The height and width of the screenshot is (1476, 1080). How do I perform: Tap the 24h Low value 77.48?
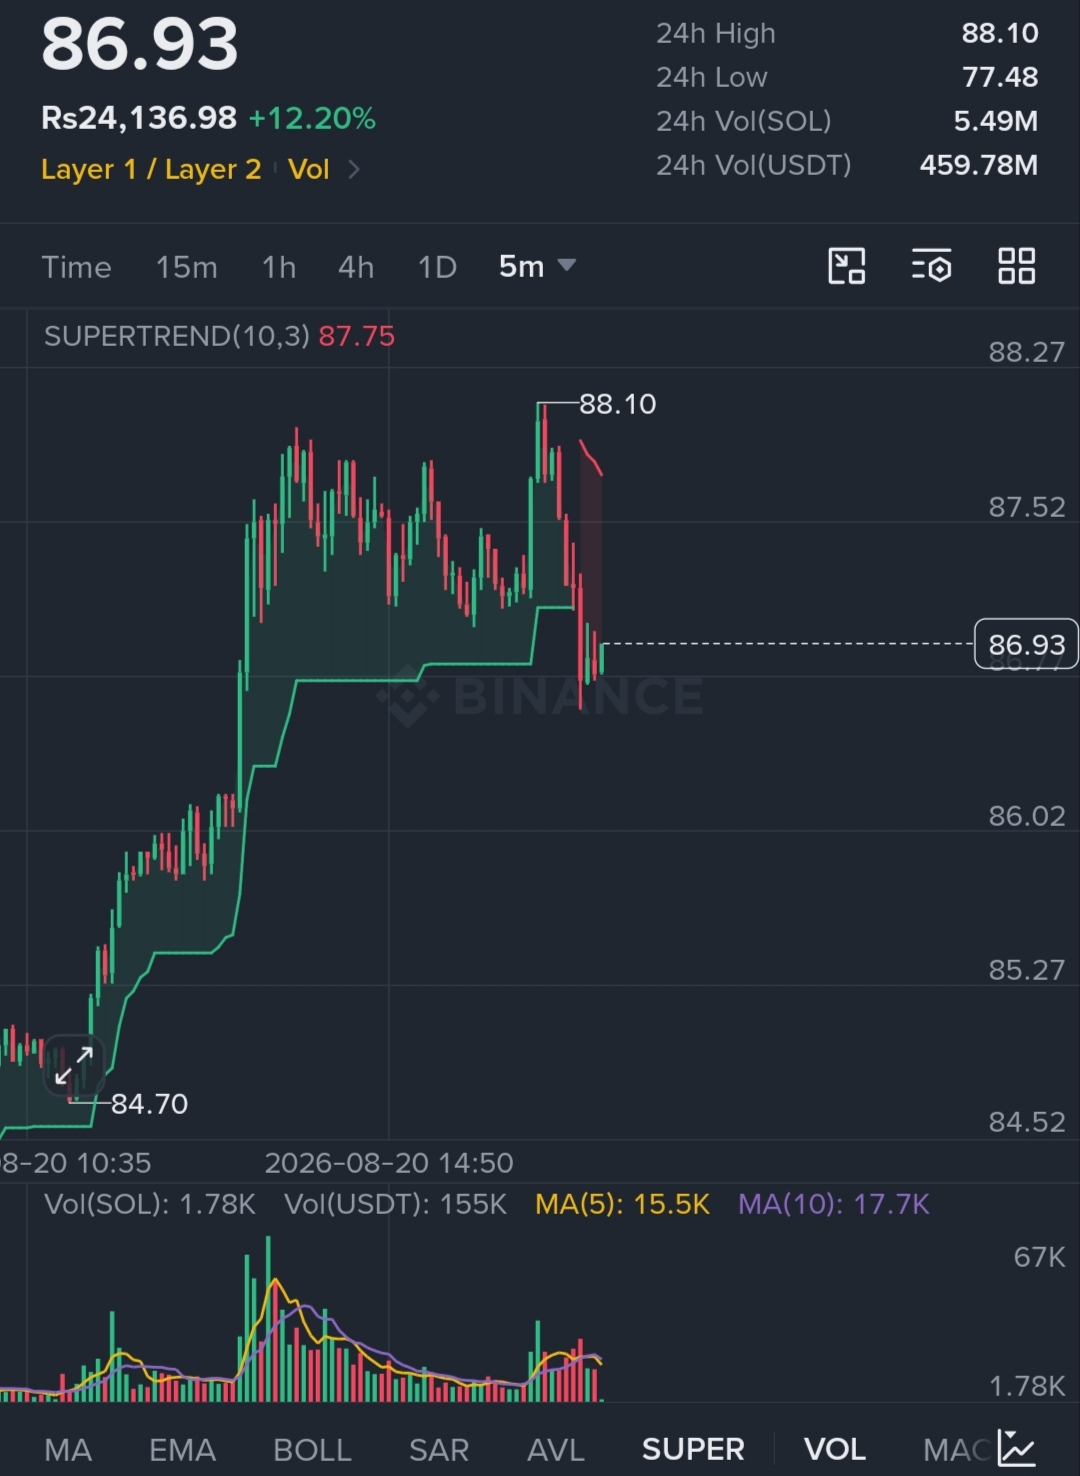1000,77
